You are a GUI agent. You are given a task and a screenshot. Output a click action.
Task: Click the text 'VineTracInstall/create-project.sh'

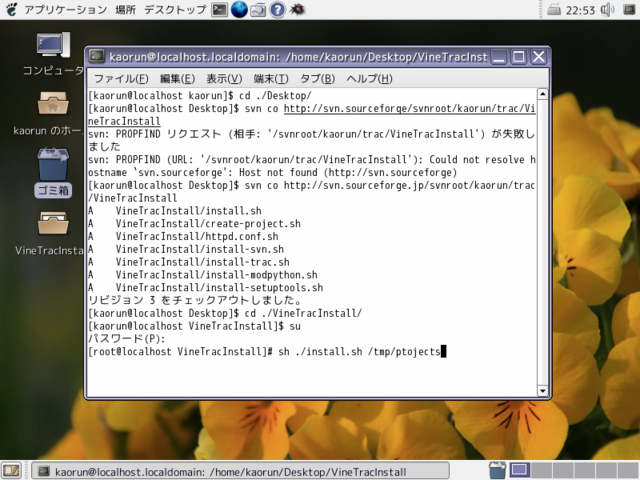(208, 224)
